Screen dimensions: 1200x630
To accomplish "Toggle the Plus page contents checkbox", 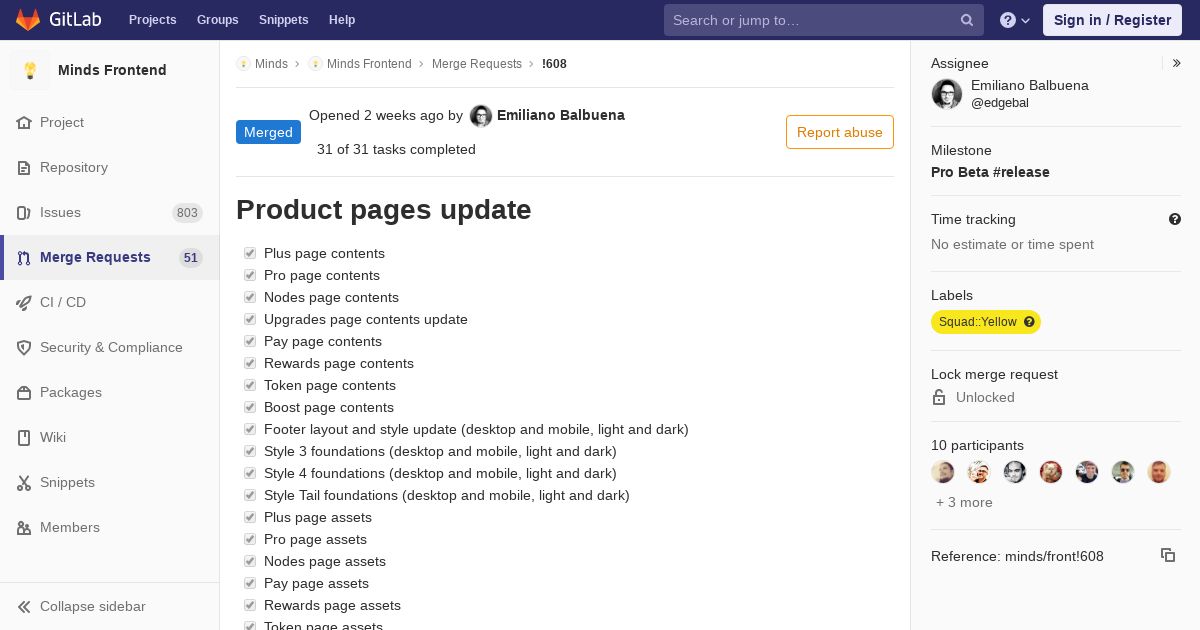I will [x=250, y=253].
